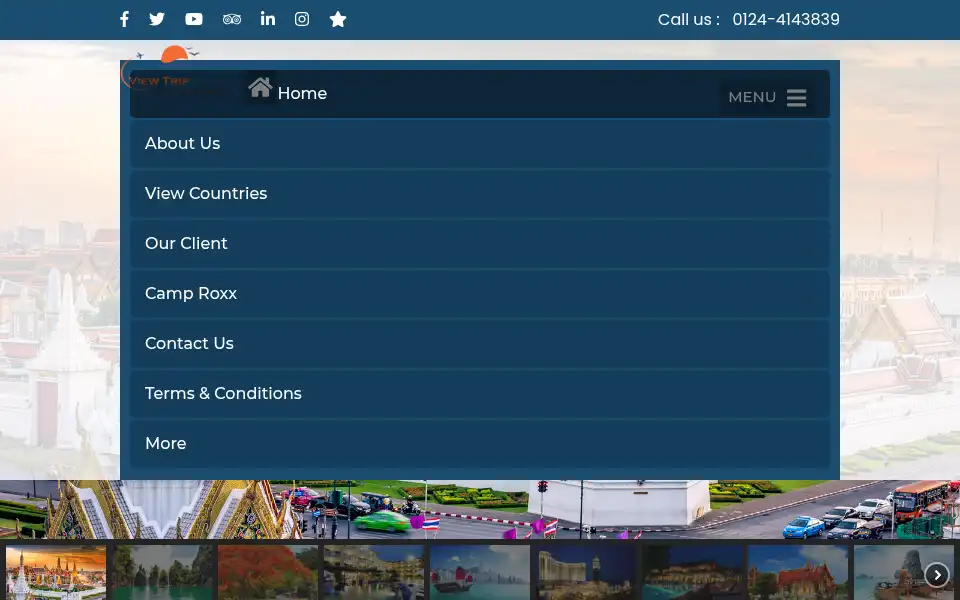Open the Instagram icon
Image resolution: width=960 pixels, height=600 pixels.
[x=302, y=19]
